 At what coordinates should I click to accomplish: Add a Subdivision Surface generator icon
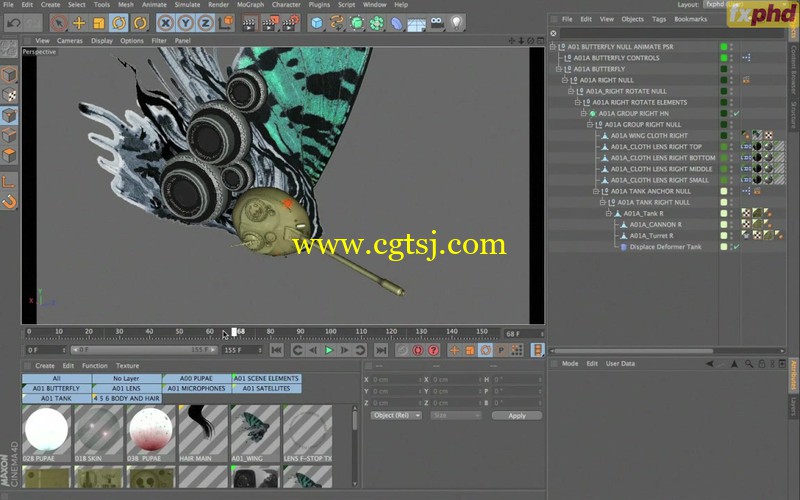(x=357, y=23)
